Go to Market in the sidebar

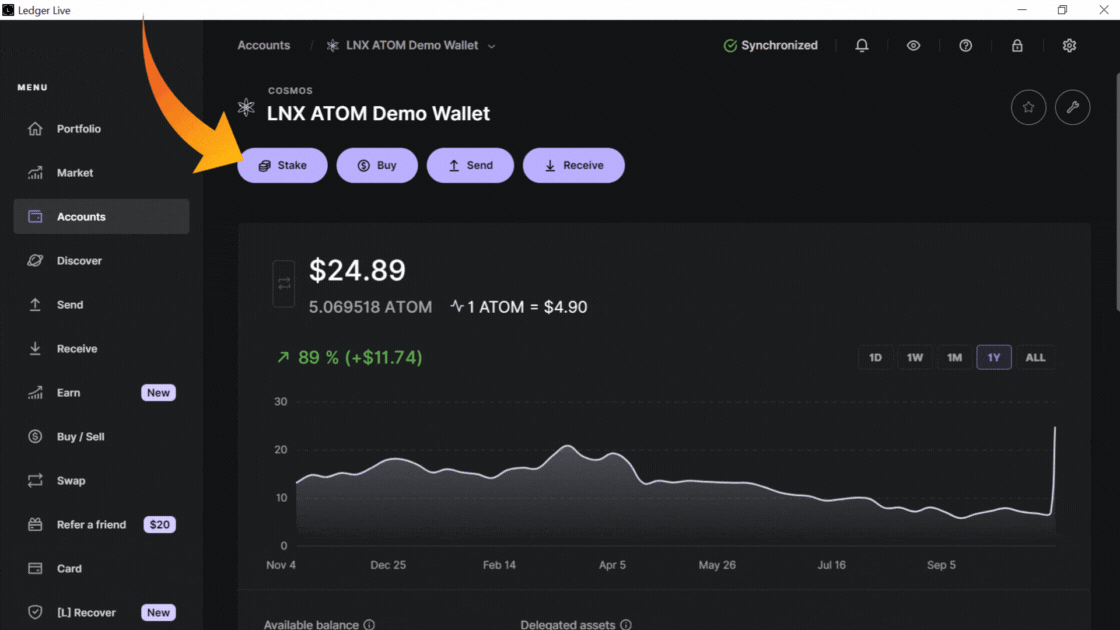click(x=74, y=173)
